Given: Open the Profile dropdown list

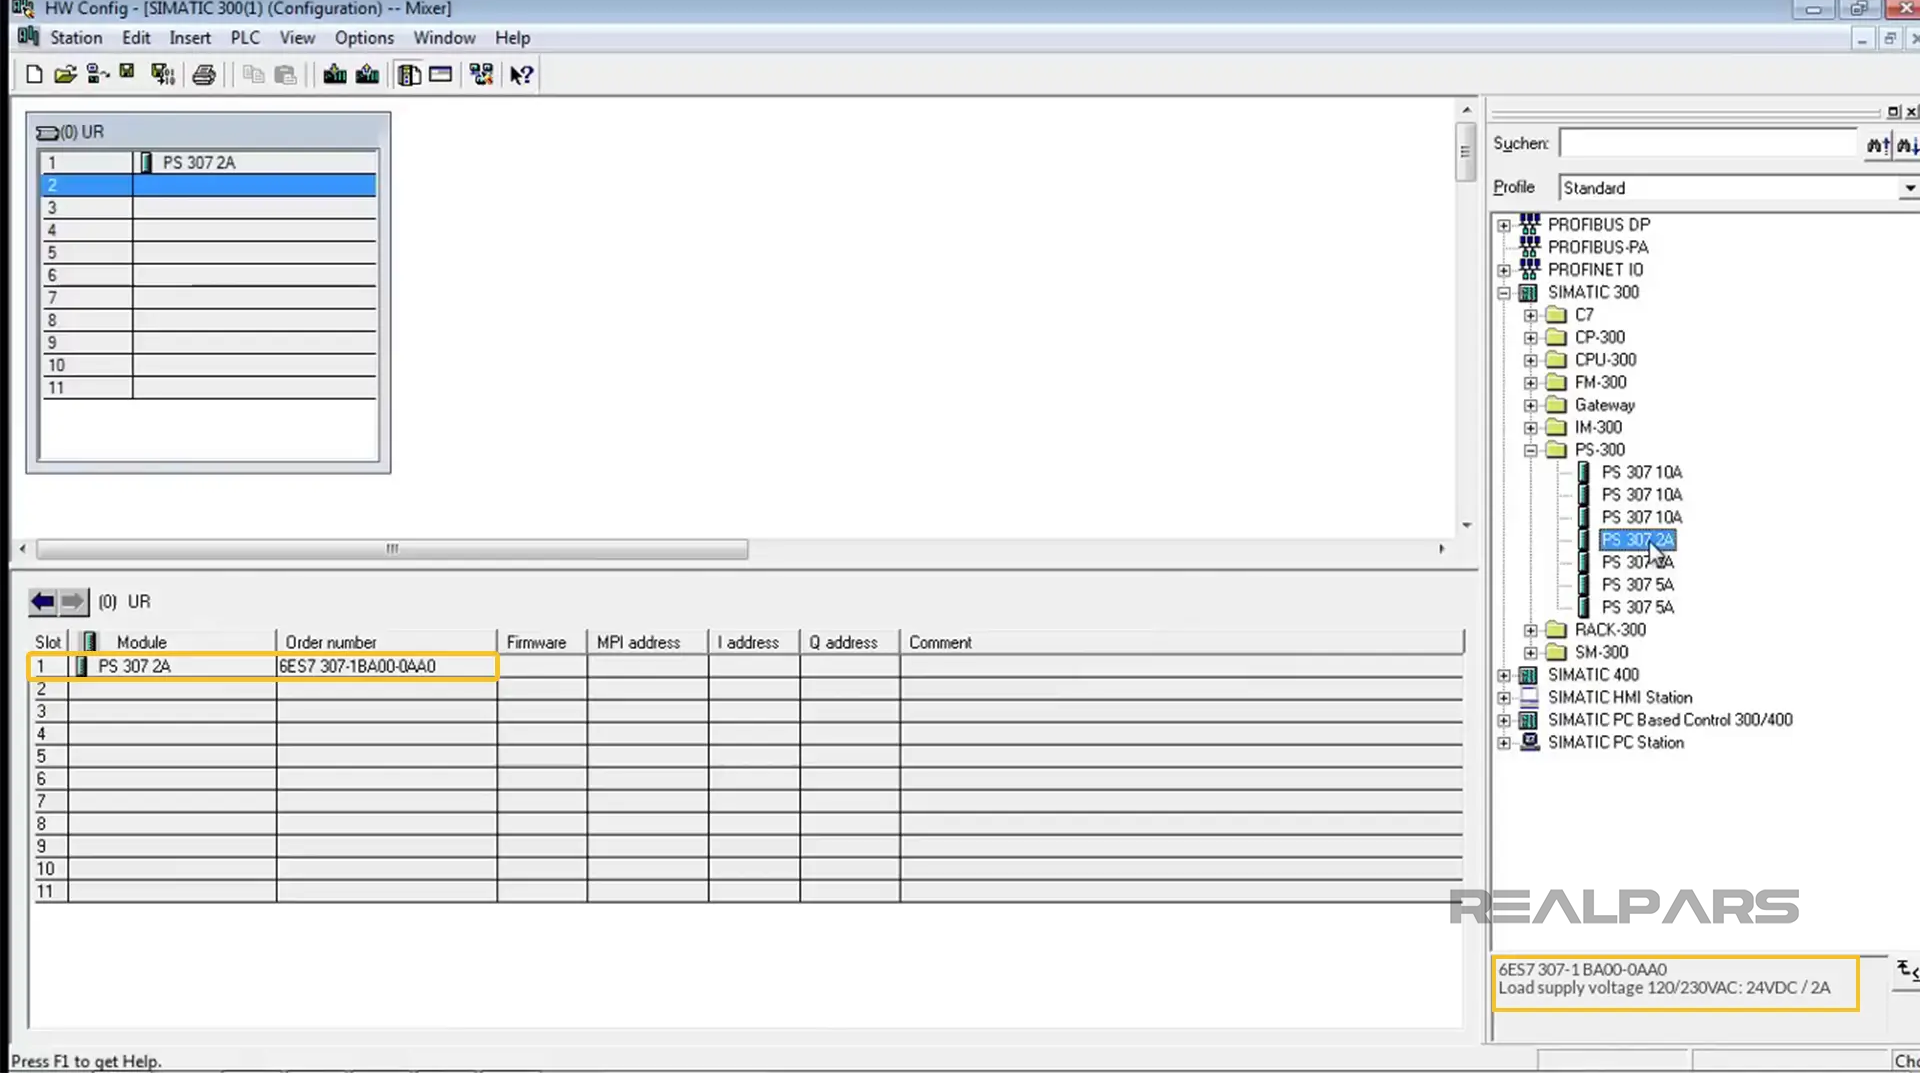Looking at the screenshot, I should pyautogui.click(x=1908, y=187).
